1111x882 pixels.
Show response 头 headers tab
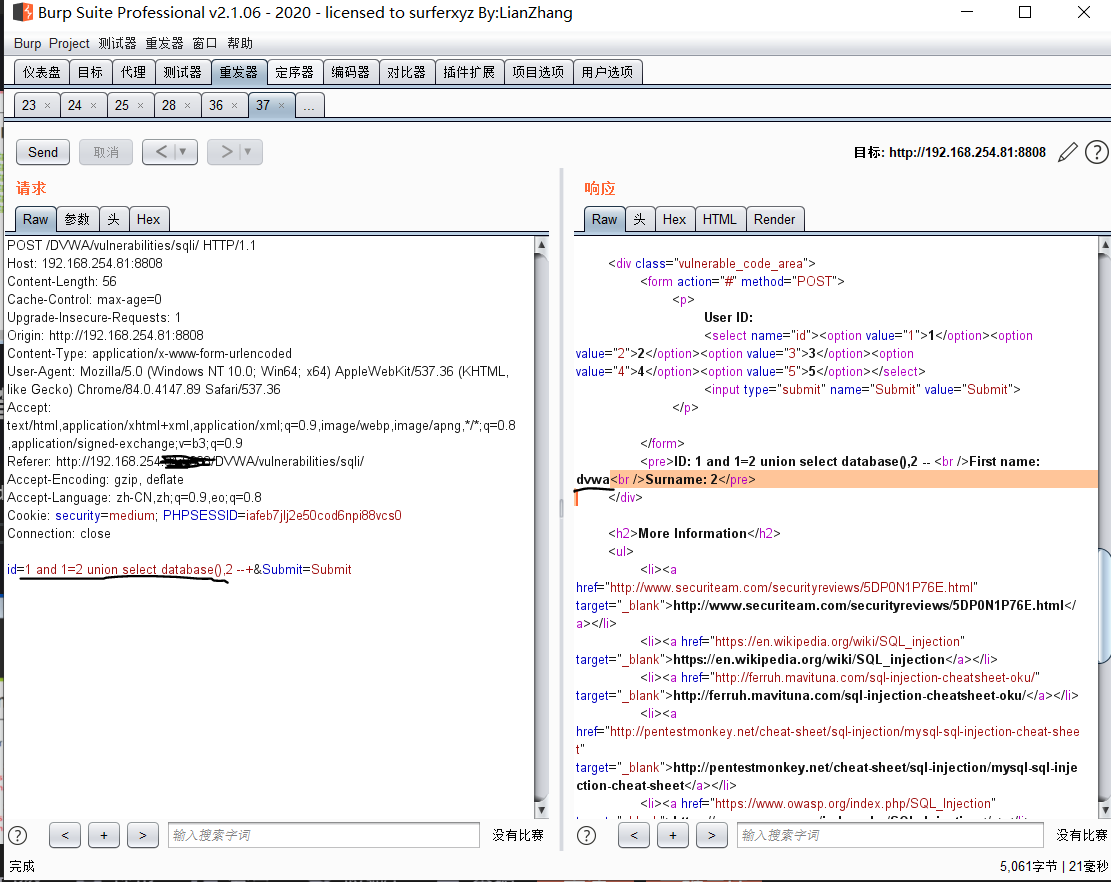coord(640,220)
